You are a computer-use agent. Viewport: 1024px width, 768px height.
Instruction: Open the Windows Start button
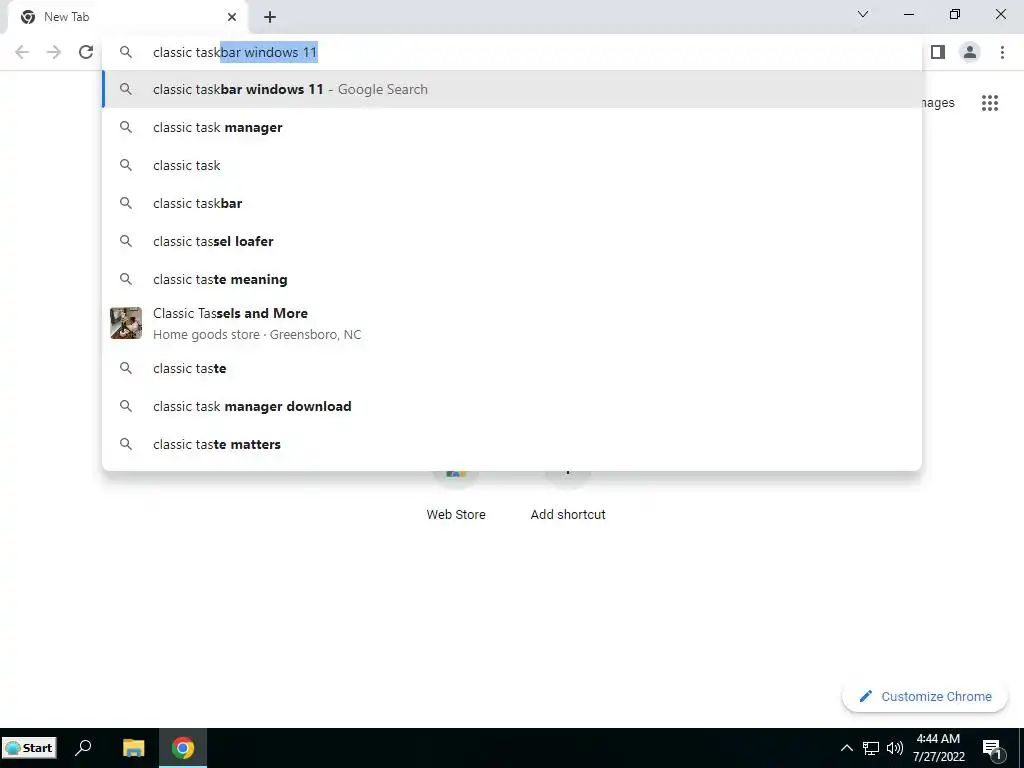[x=29, y=748]
